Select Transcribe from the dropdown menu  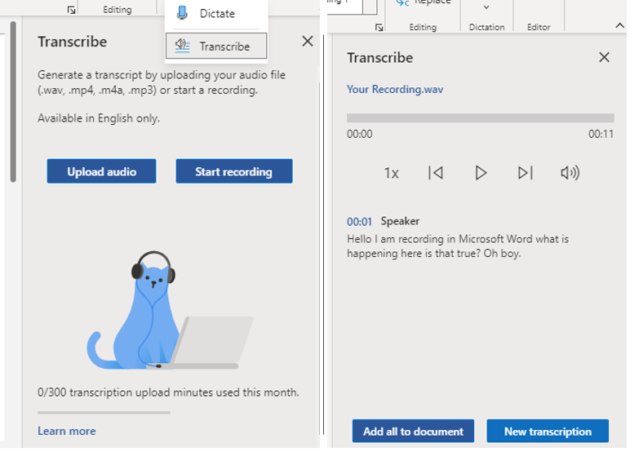(216, 46)
